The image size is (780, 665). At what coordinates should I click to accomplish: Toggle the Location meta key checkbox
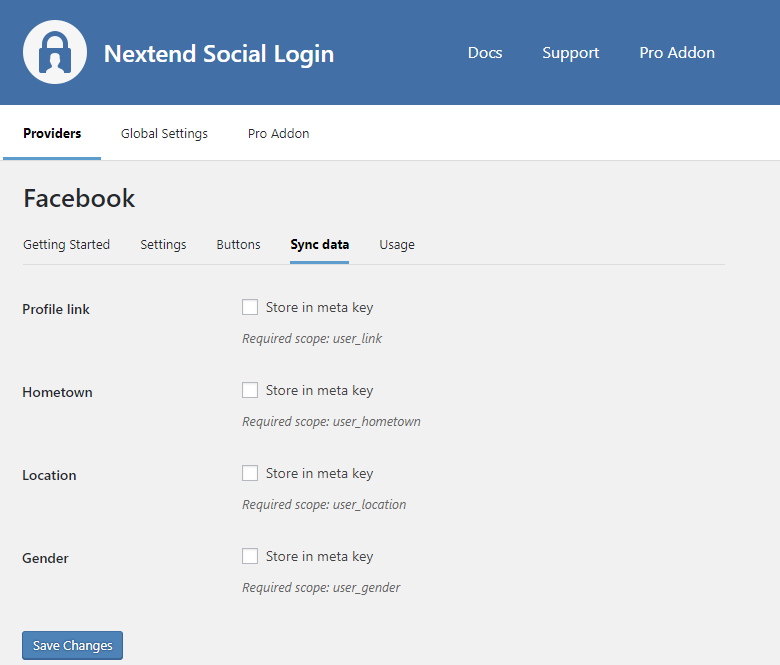click(x=250, y=473)
